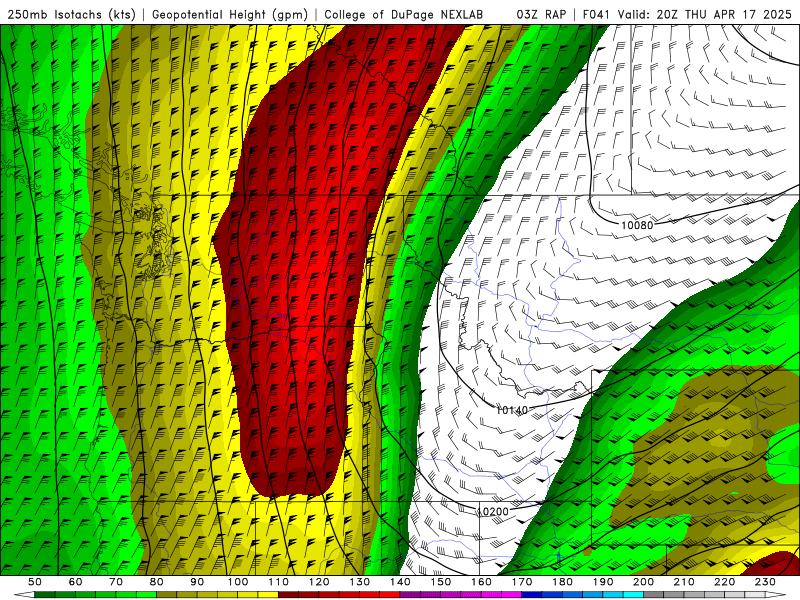Click the 160 value on the color scale
The width and height of the screenshot is (800, 600).
[482, 582]
